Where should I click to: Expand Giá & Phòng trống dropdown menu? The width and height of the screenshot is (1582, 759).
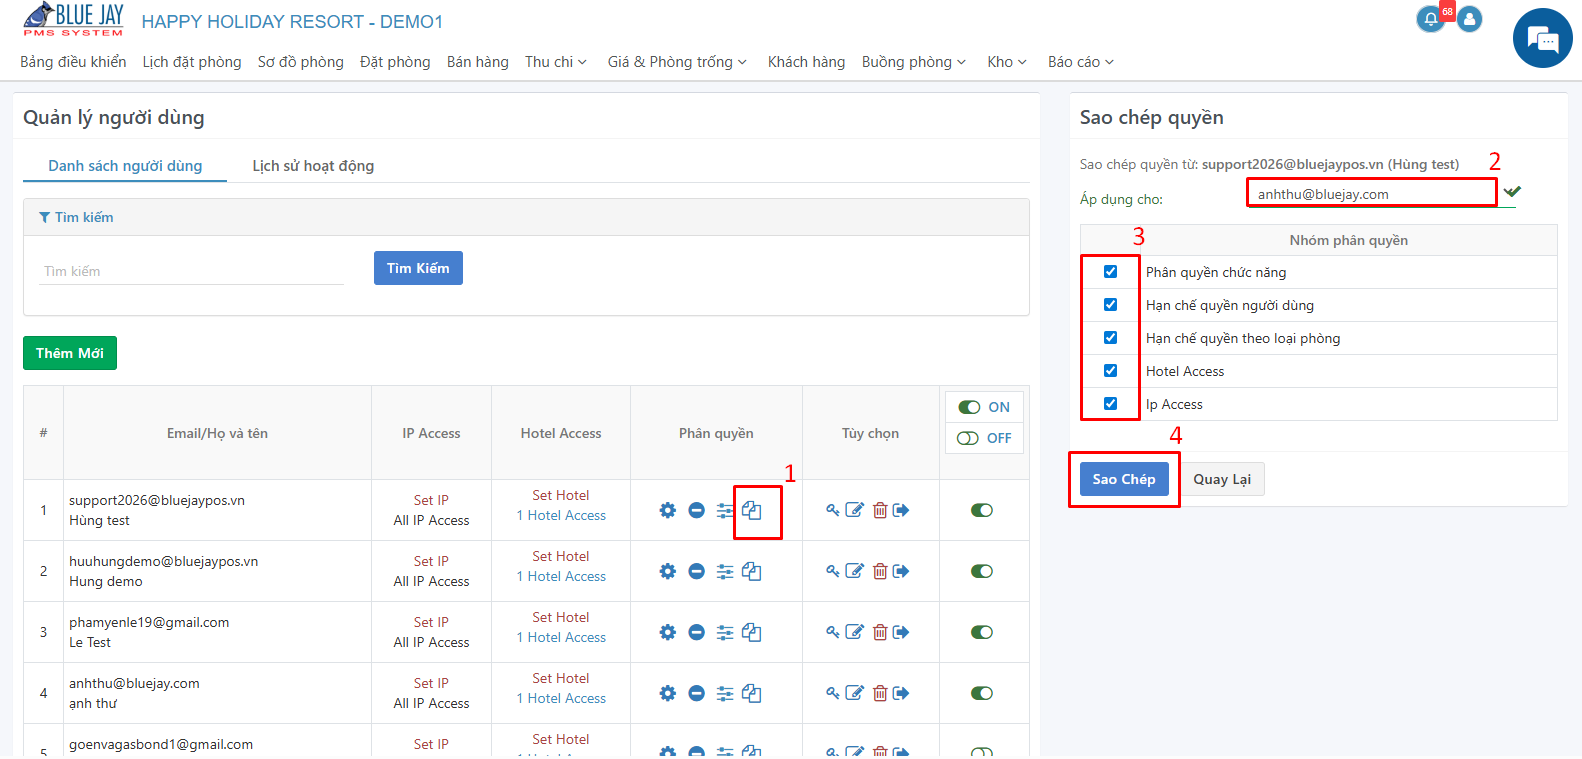[677, 62]
